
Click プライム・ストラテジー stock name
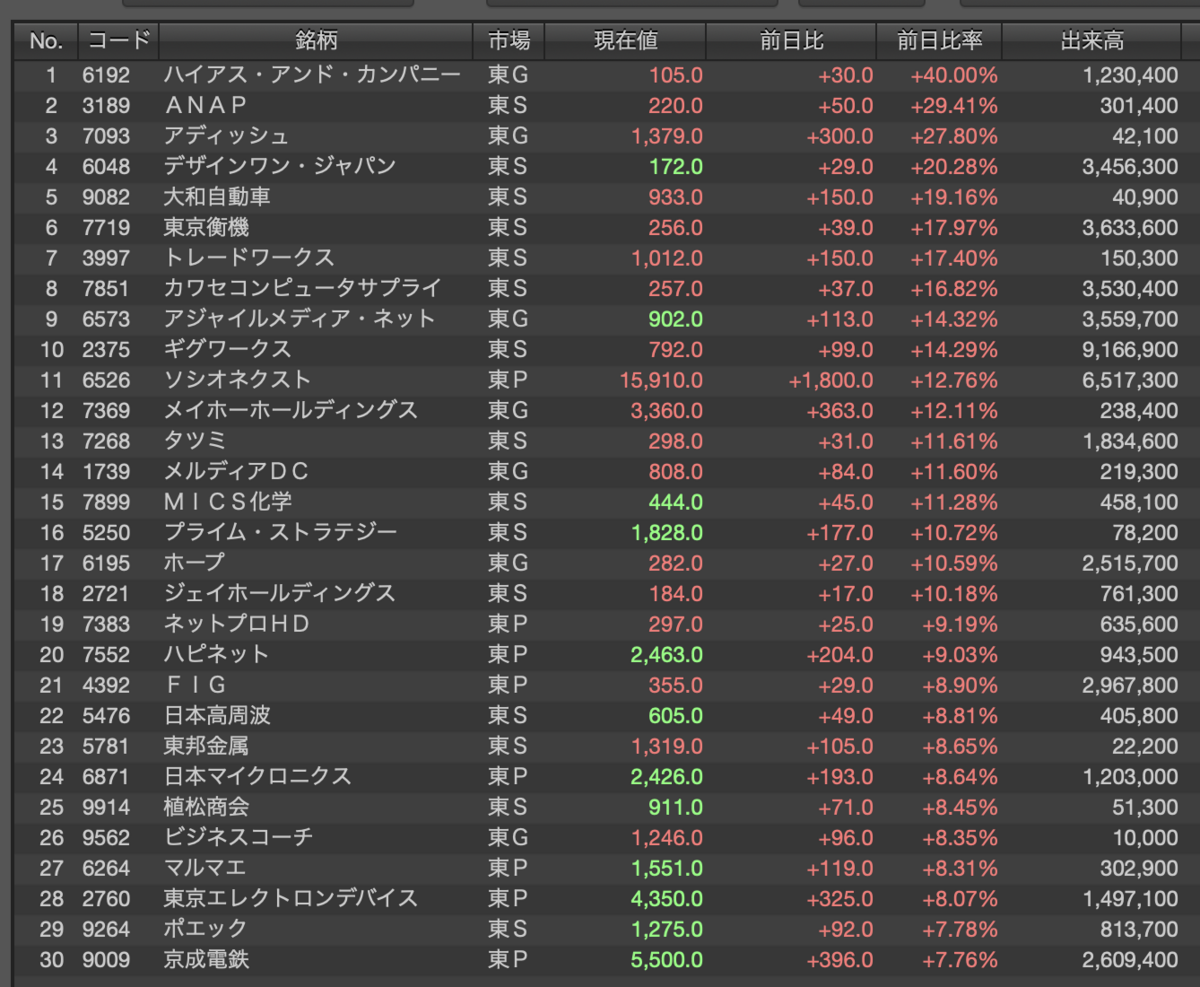pyautogui.click(x=281, y=532)
